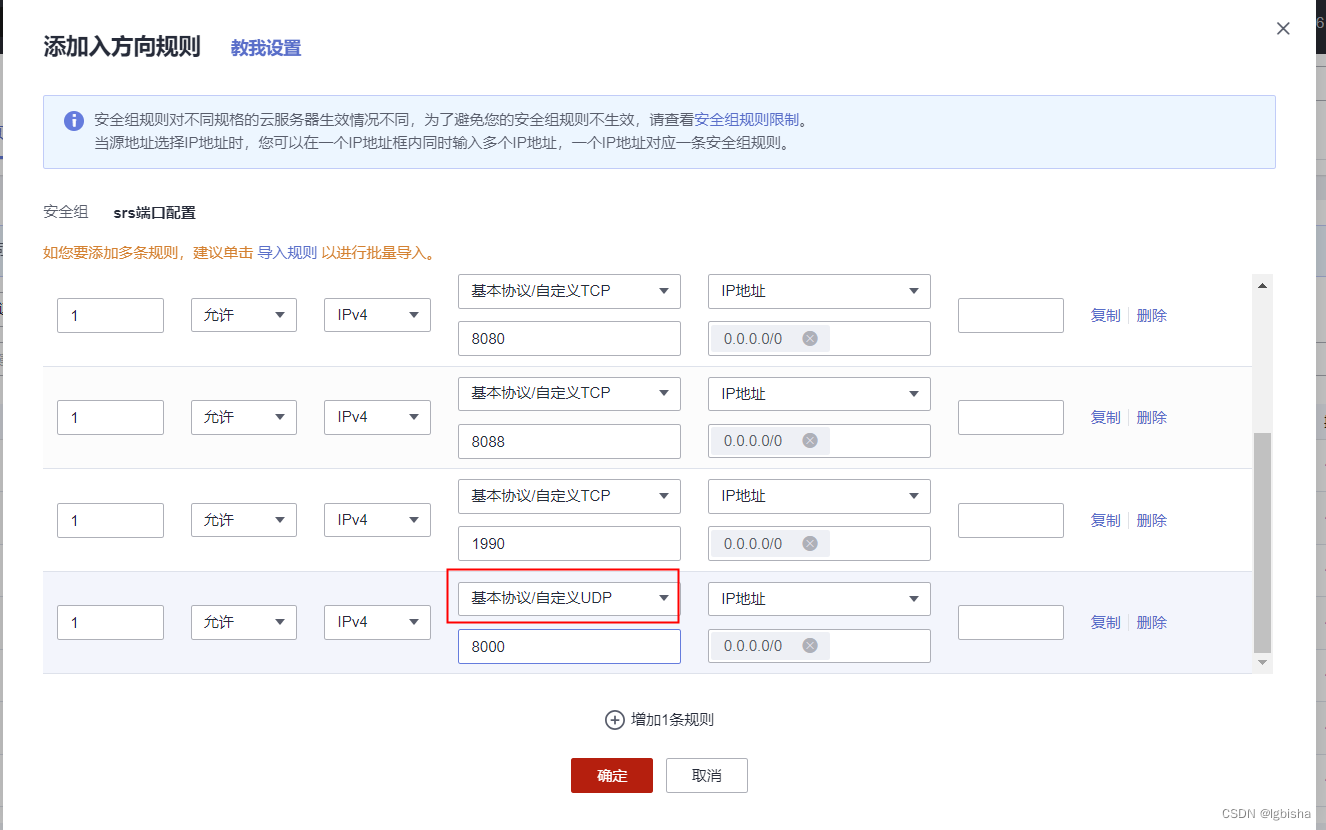Open the IPv4 type dropdown in the 1990 row
The height and width of the screenshot is (830, 1326).
[377, 520]
